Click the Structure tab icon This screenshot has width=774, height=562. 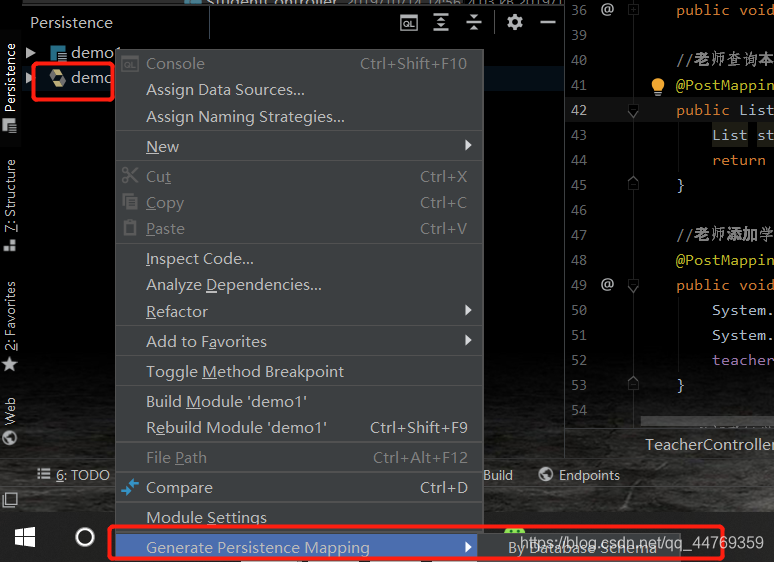10,245
